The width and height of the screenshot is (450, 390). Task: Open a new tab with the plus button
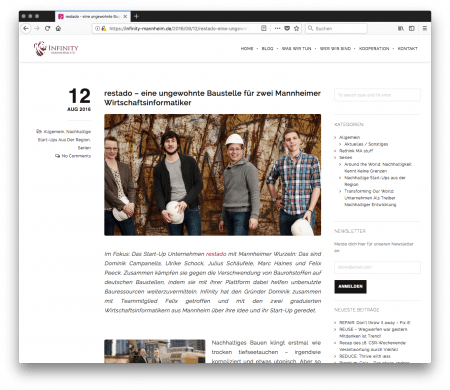tap(136, 16)
